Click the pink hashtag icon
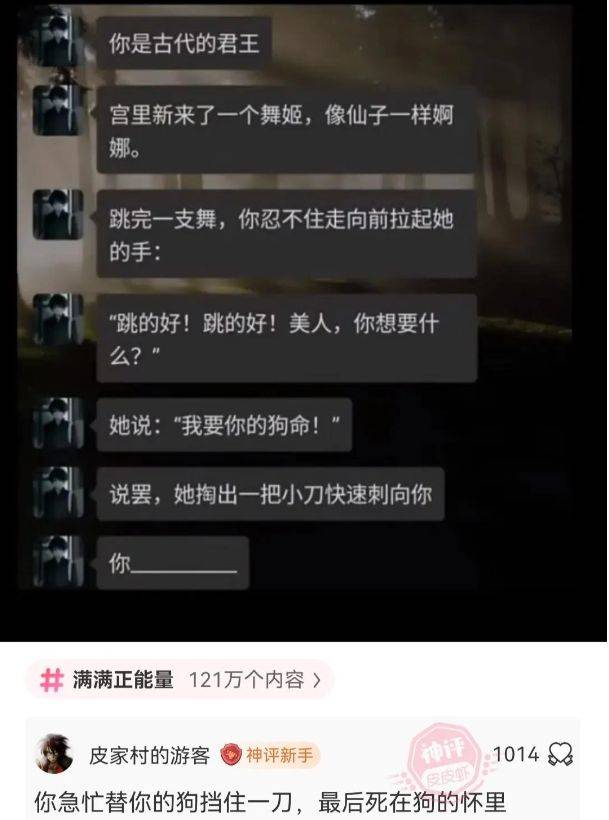 [52, 680]
